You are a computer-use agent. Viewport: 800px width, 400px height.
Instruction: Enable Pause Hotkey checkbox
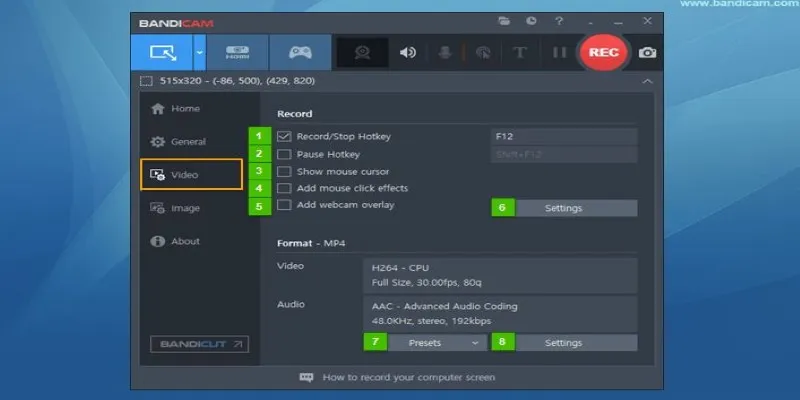284,154
